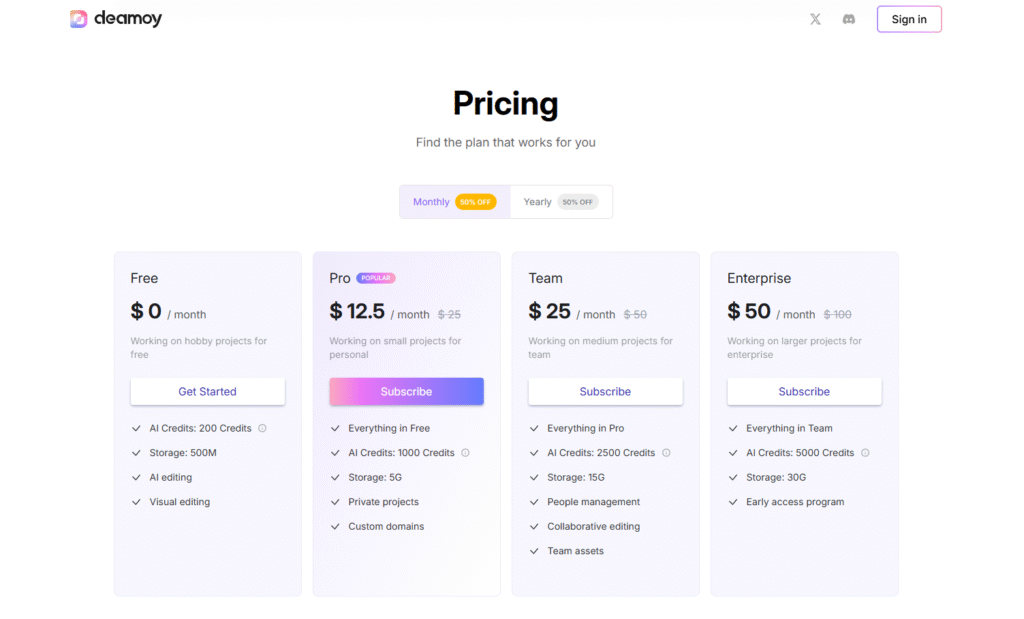
Task: Click the deamoy brand name text
Action: point(128,19)
